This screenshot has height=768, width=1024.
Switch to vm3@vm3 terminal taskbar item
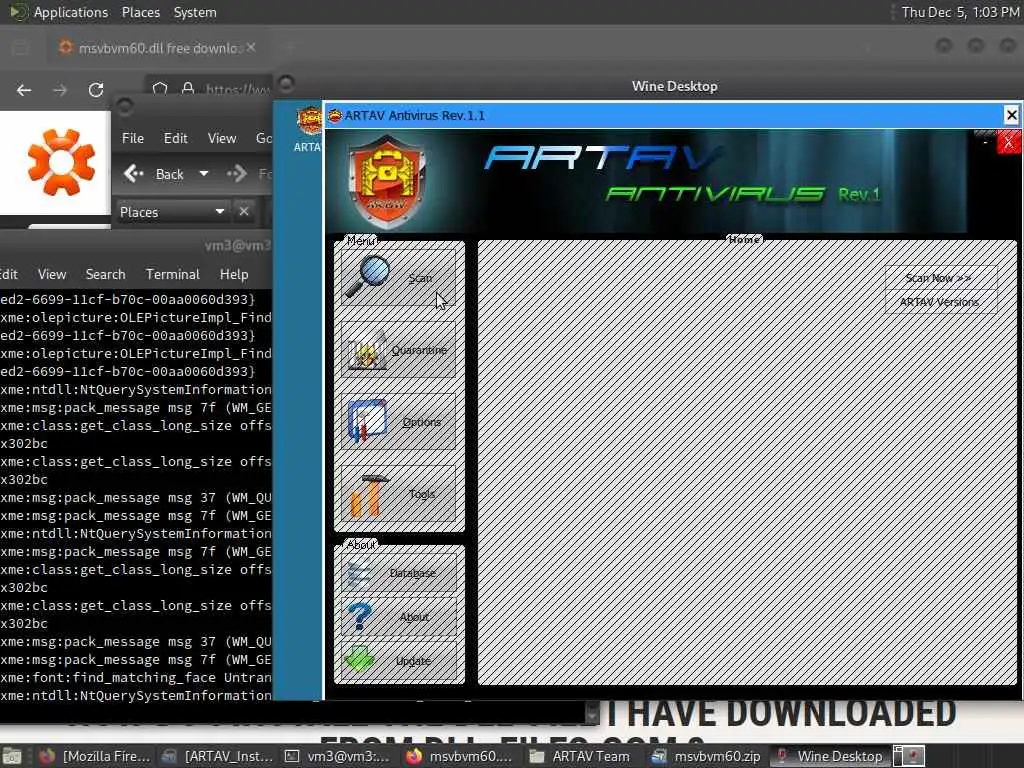click(x=339, y=756)
